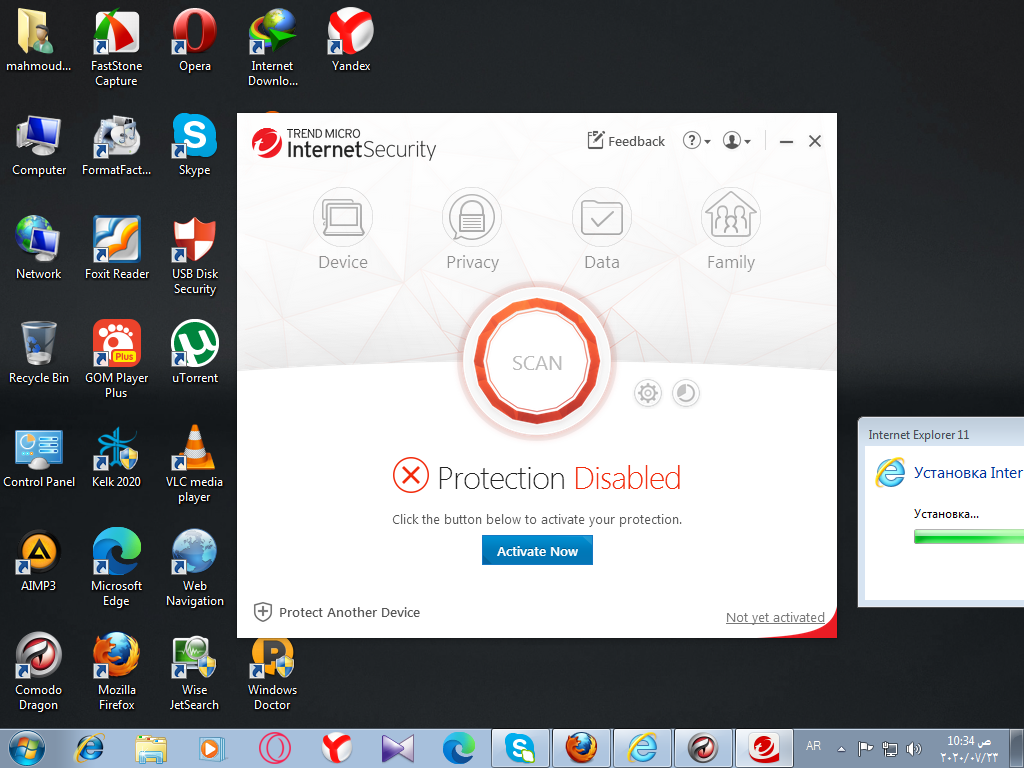The image size is (1024, 768).
Task: Switch to Comodo Dragon taskbar button
Action: pyautogui.click(x=703, y=748)
